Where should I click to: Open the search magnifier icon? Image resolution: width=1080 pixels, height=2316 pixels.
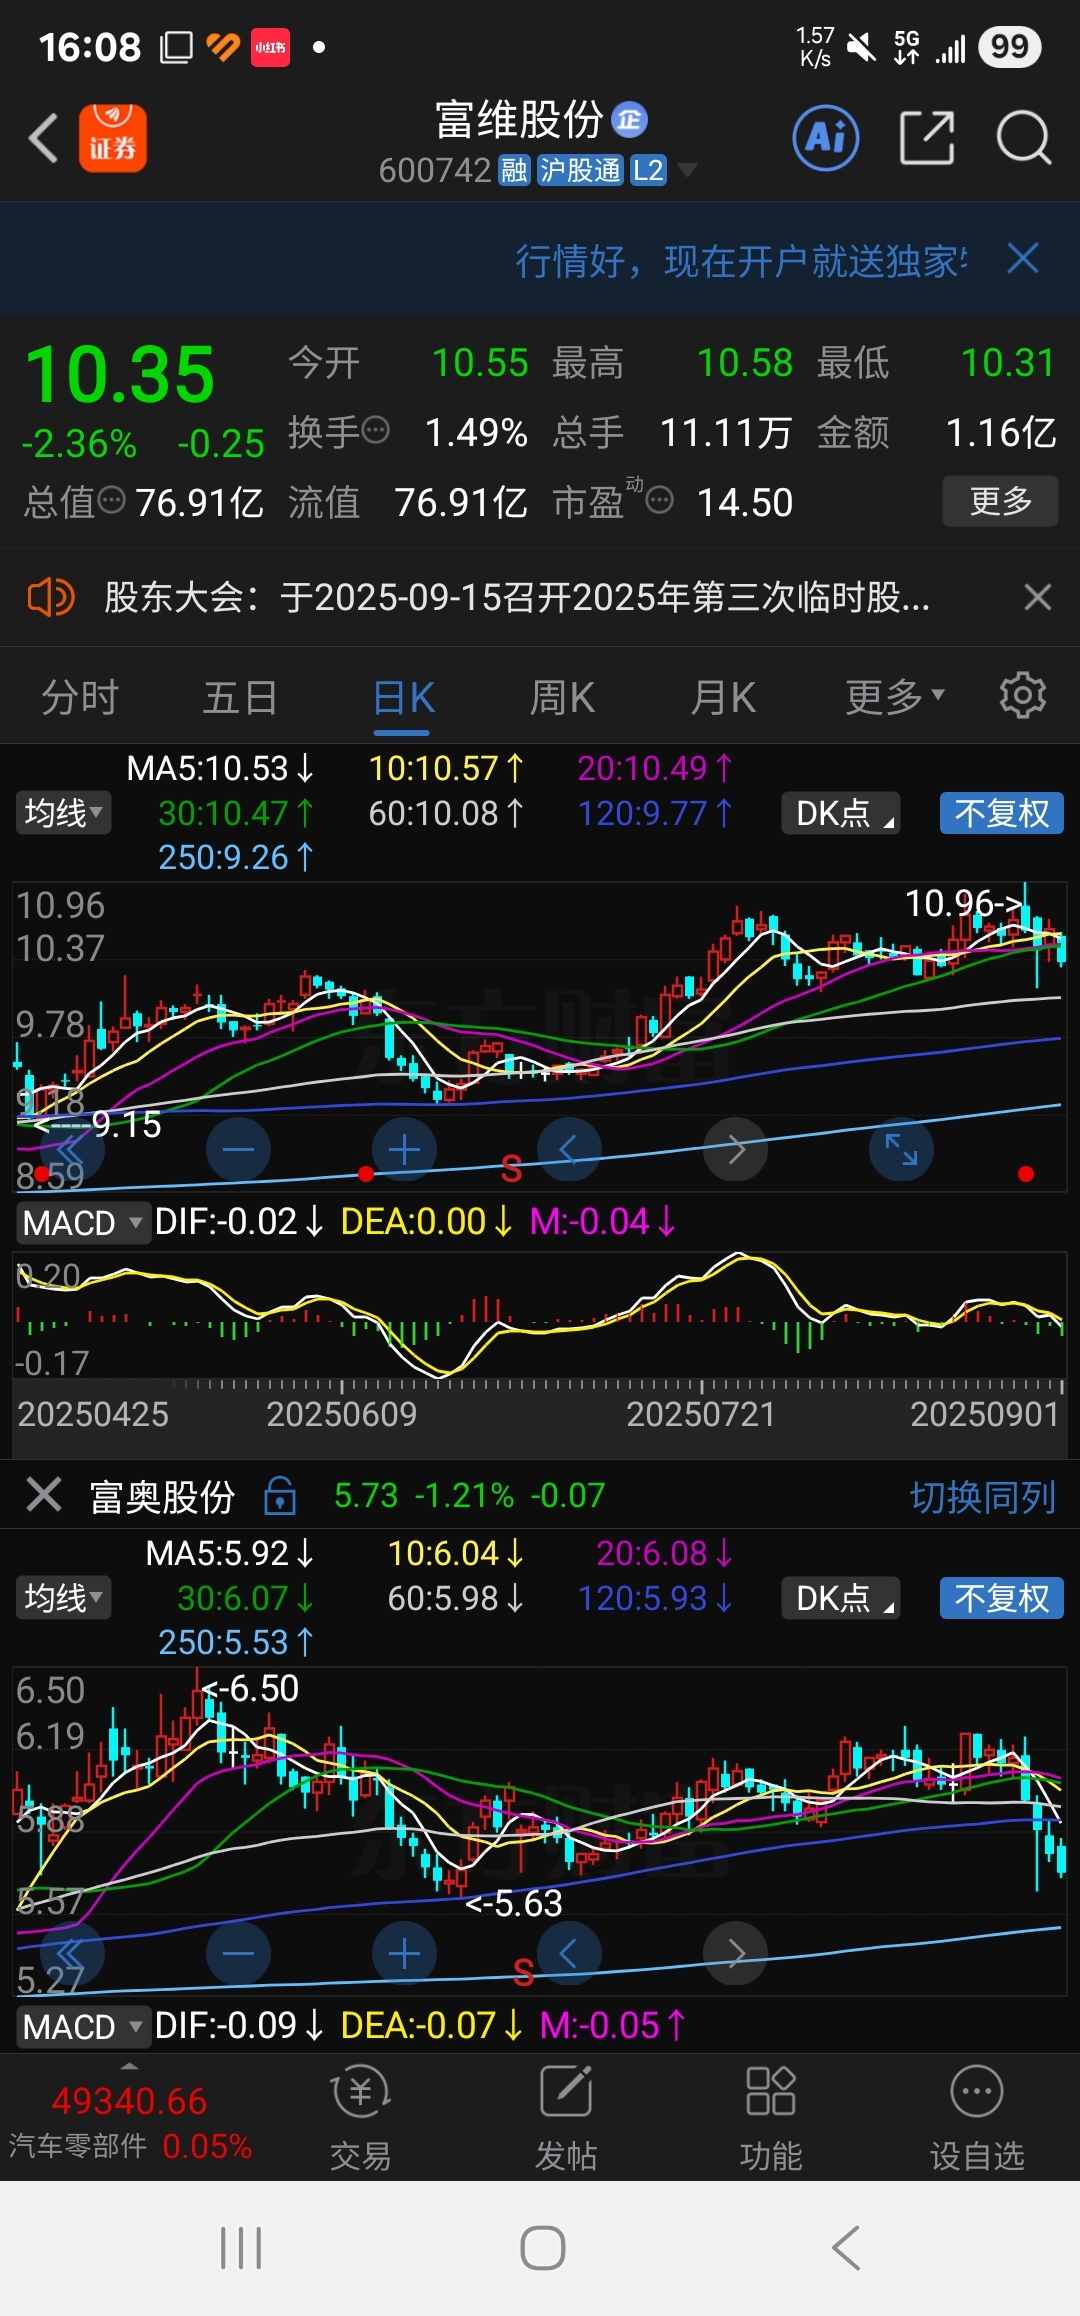click(x=1024, y=138)
